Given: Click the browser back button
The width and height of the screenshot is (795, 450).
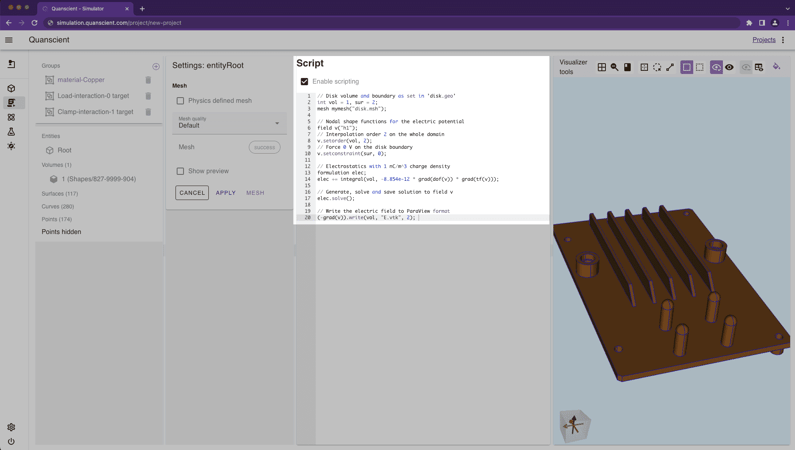Looking at the screenshot, I should click(9, 23).
